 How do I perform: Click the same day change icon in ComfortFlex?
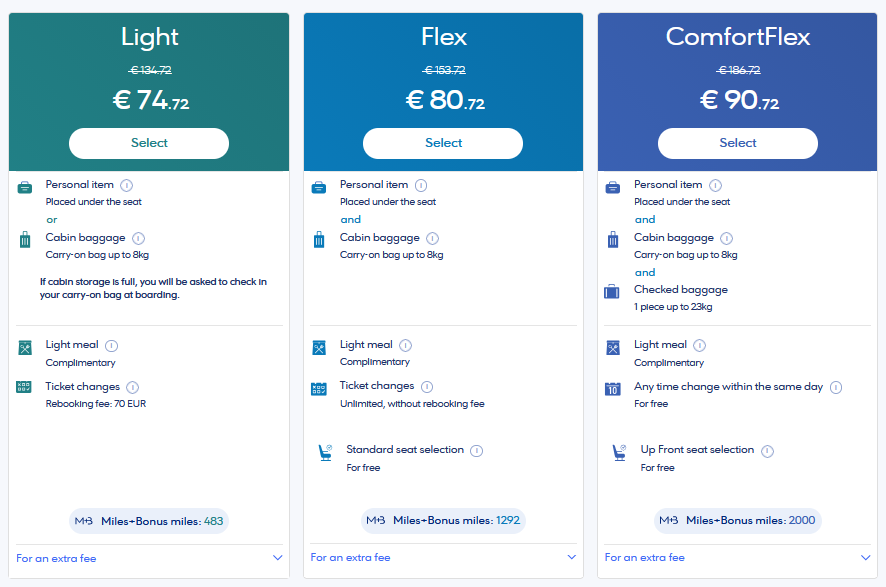pos(615,388)
